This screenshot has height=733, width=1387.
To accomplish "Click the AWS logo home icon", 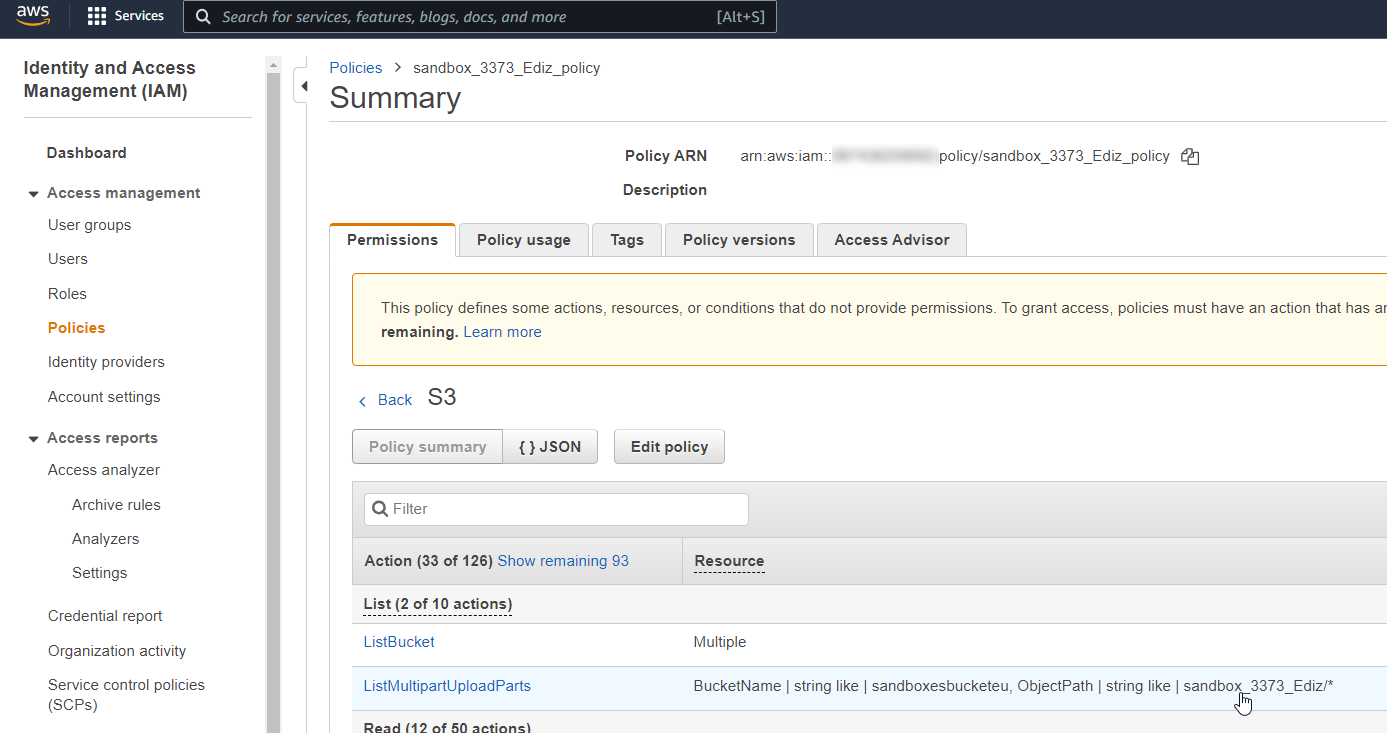I will pos(33,16).
